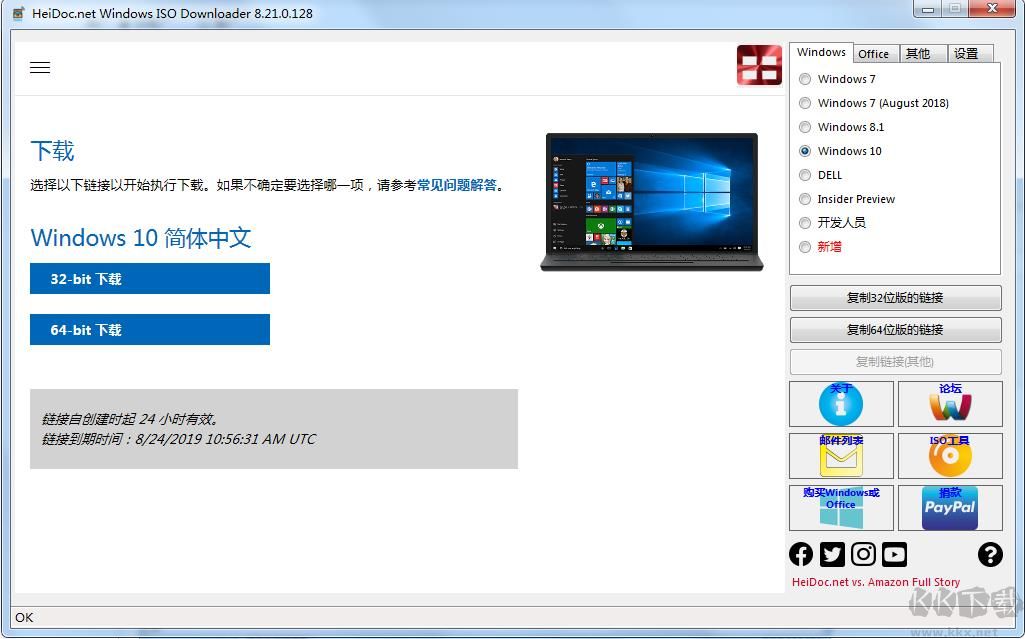
Task: Select the DELL option
Action: tap(805, 175)
